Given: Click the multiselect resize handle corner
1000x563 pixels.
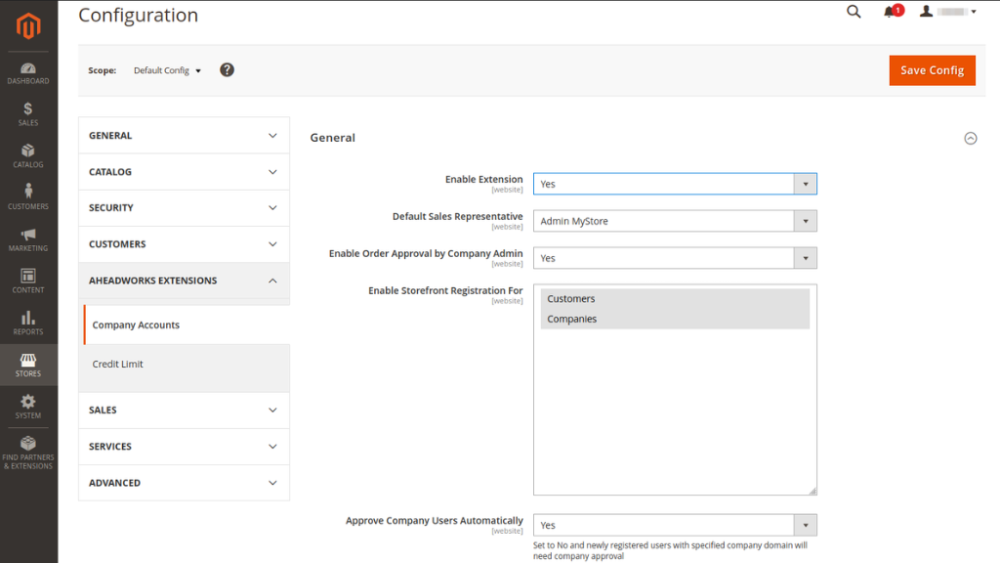Looking at the screenshot, I should tap(812, 490).
